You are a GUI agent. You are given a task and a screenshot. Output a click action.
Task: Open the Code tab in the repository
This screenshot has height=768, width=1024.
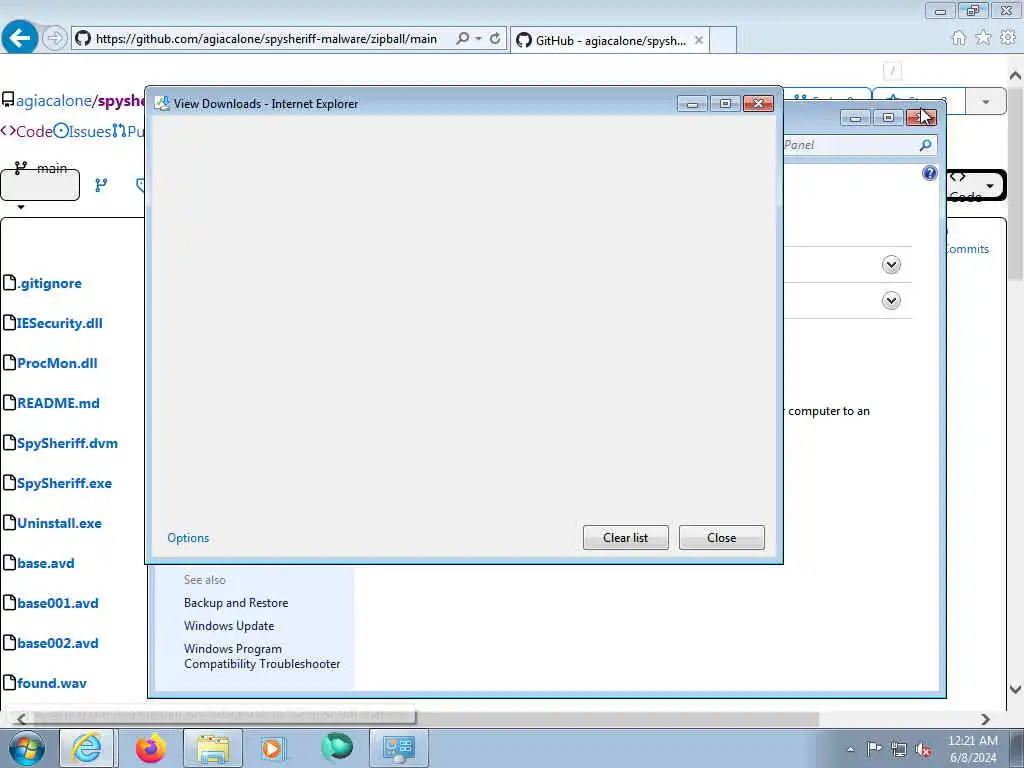(x=26, y=131)
